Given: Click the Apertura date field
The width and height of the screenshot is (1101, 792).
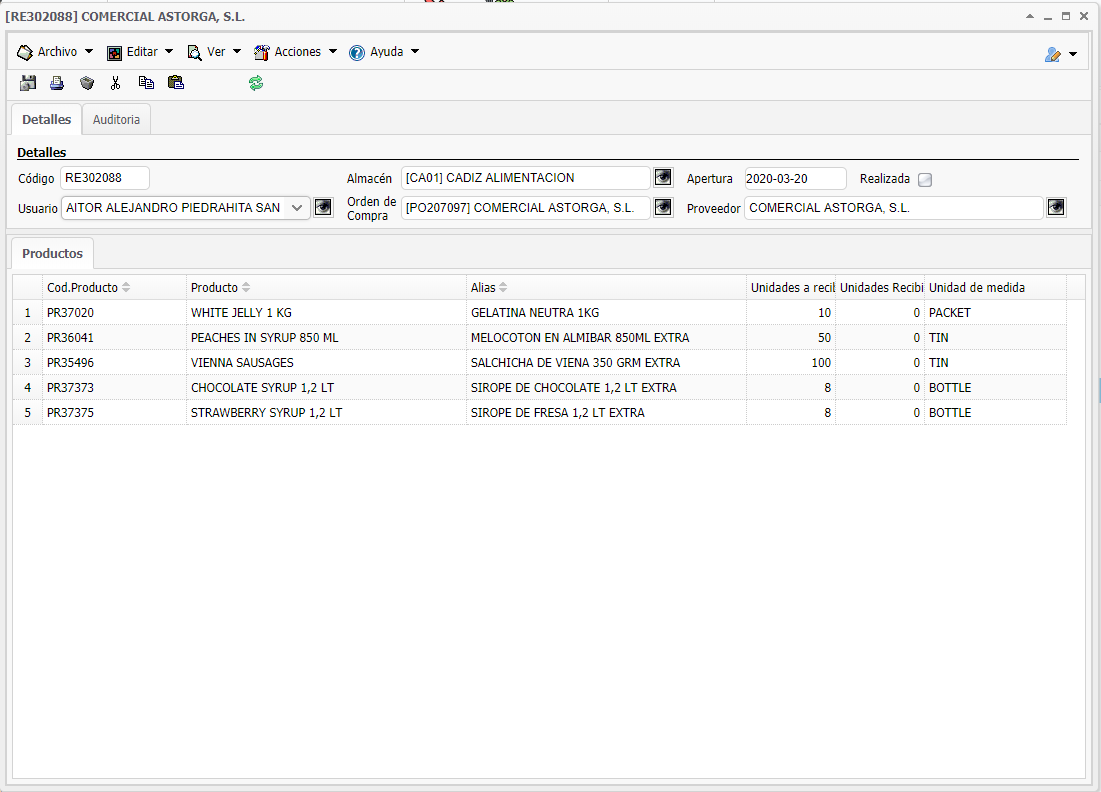Looking at the screenshot, I should point(795,178).
